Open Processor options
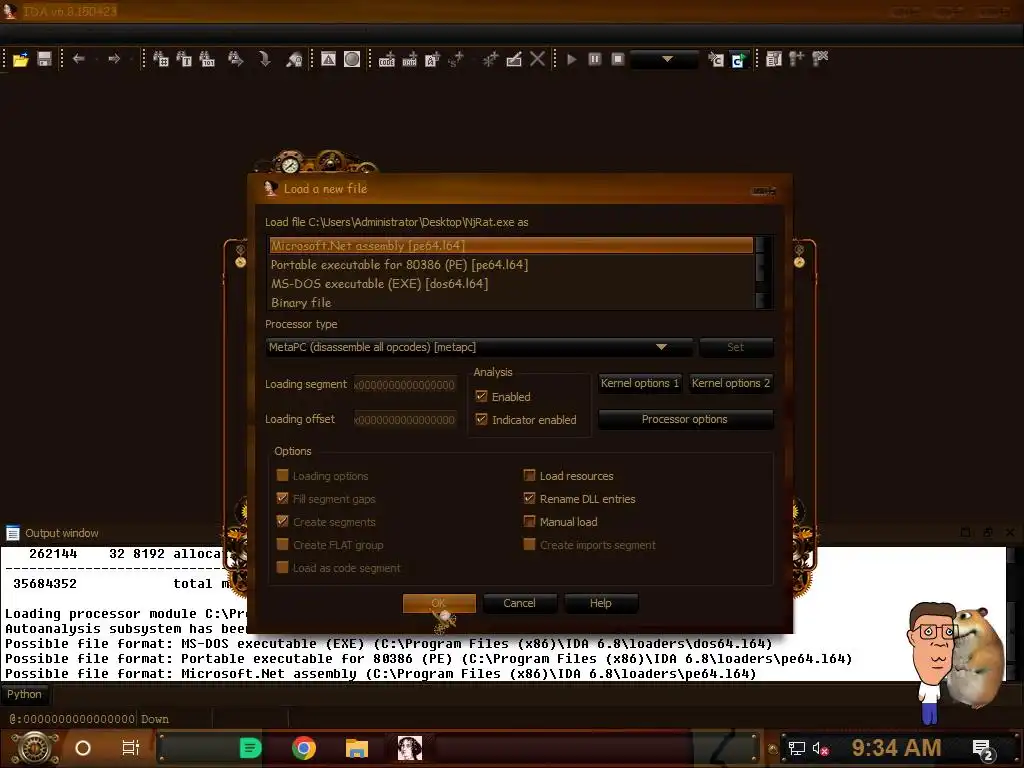This screenshot has width=1024, height=768. point(685,419)
